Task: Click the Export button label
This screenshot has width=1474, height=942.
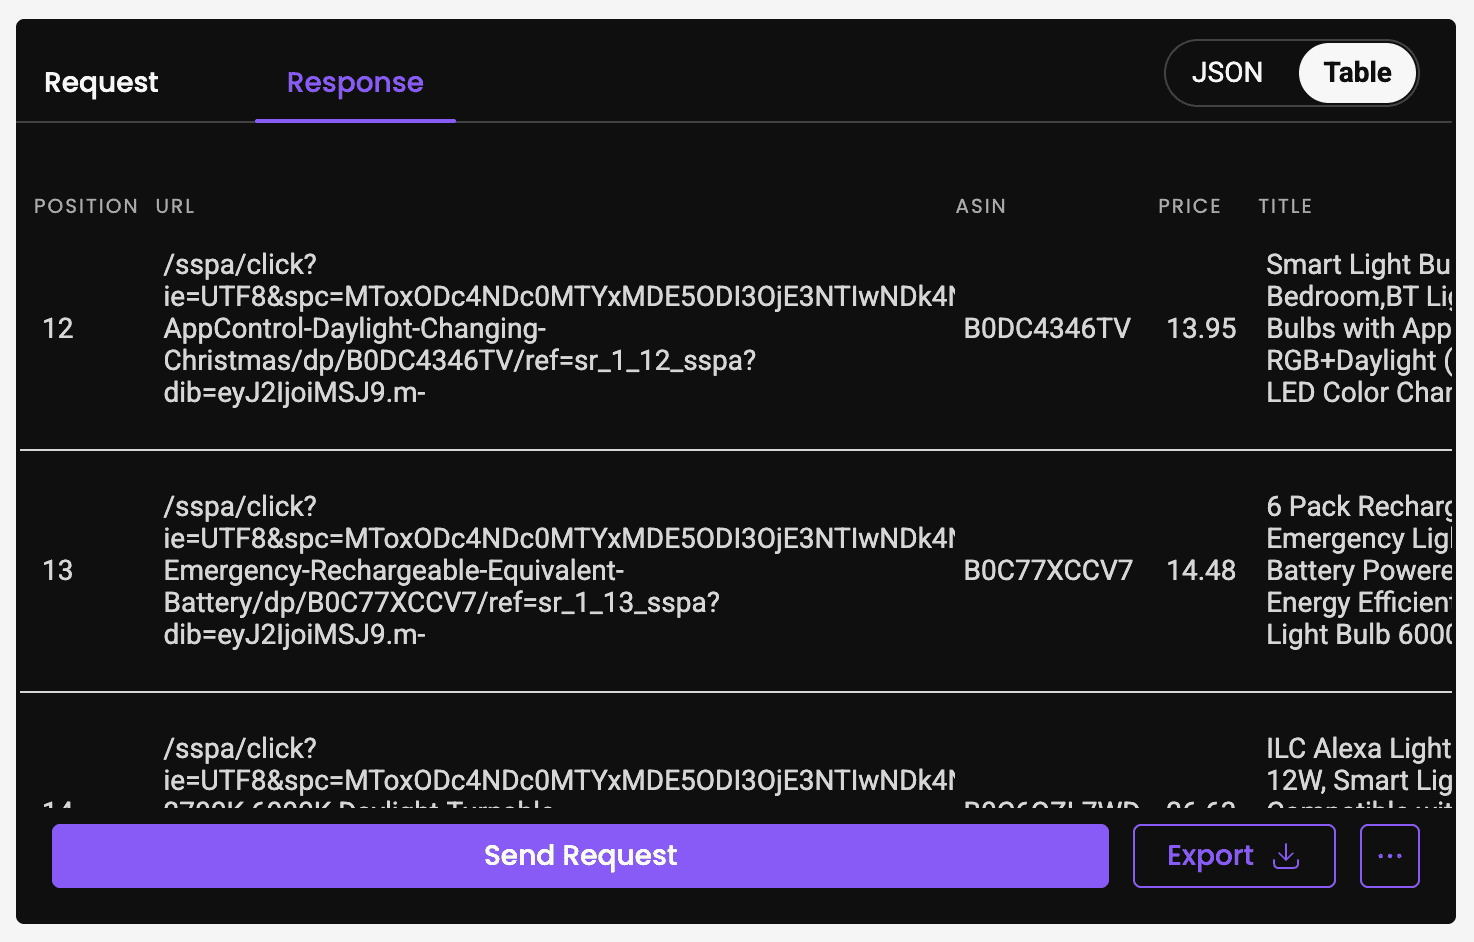Action: 1210,856
